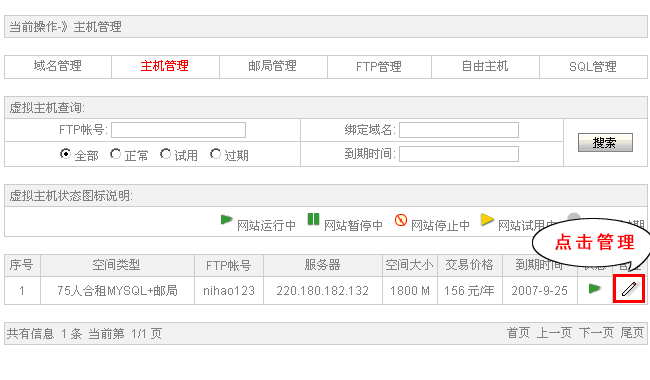This screenshot has width=650, height=380.
Task: Click the price 156 元/年 cell
Action: [x=470, y=290]
